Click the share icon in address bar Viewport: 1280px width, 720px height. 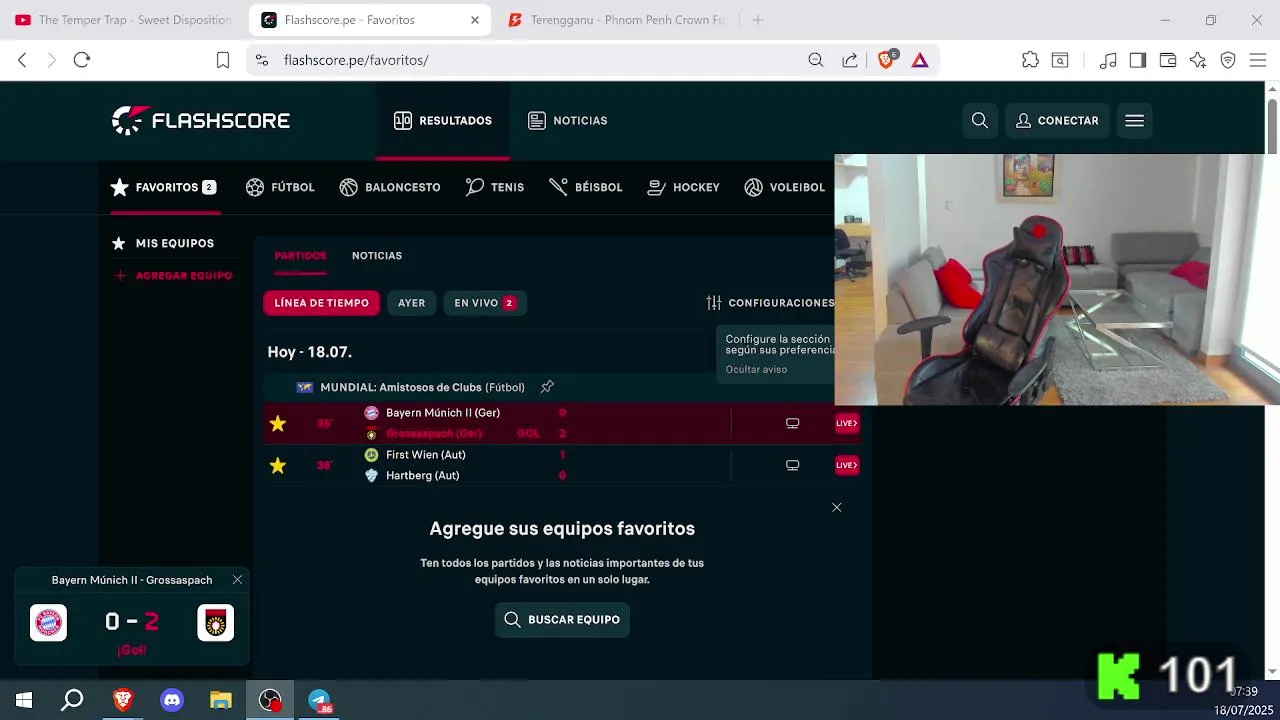pyautogui.click(x=850, y=60)
